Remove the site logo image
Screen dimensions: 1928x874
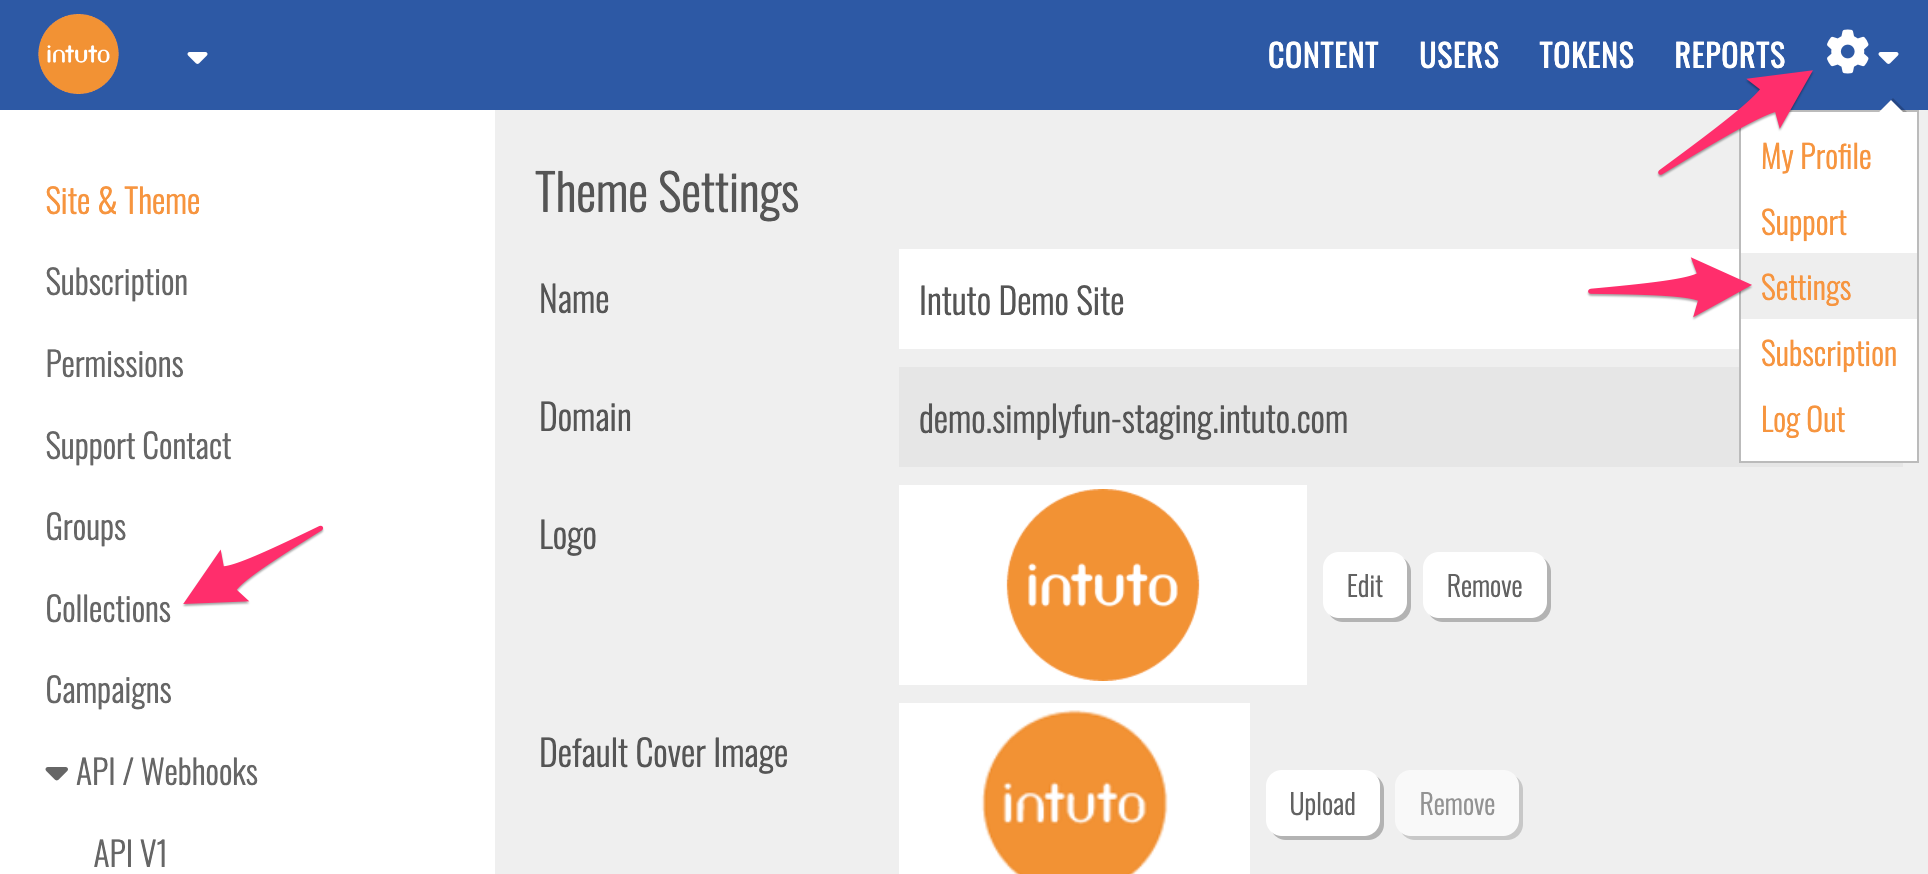pyautogui.click(x=1484, y=586)
